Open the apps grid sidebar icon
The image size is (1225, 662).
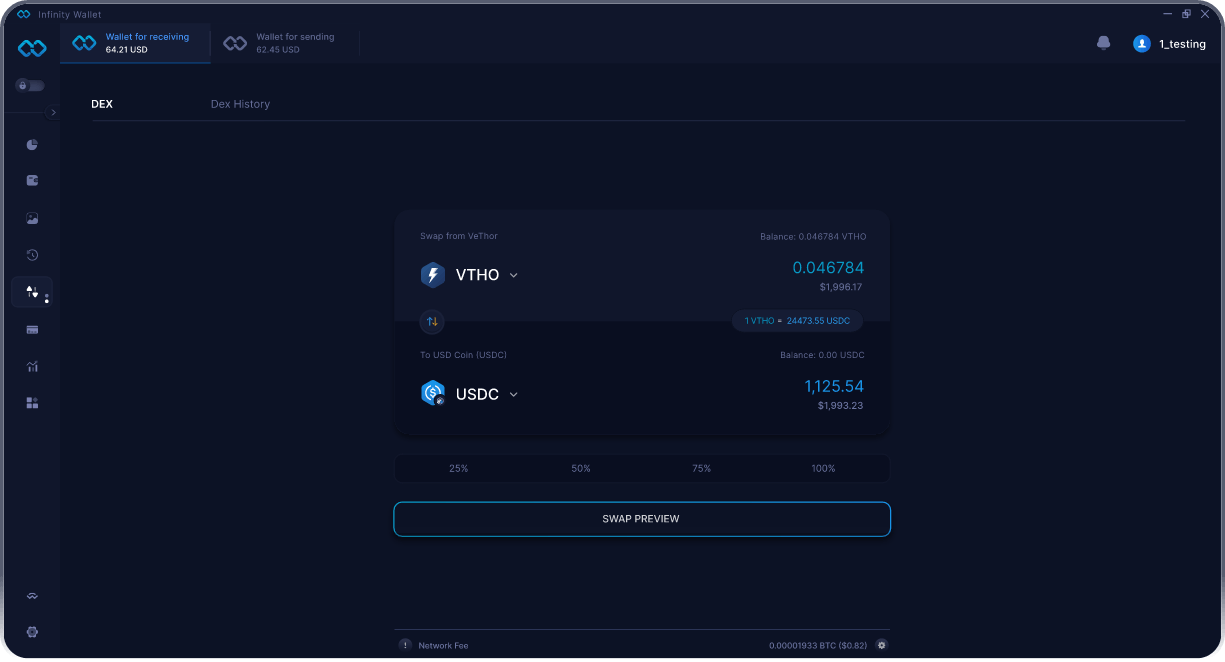point(32,403)
